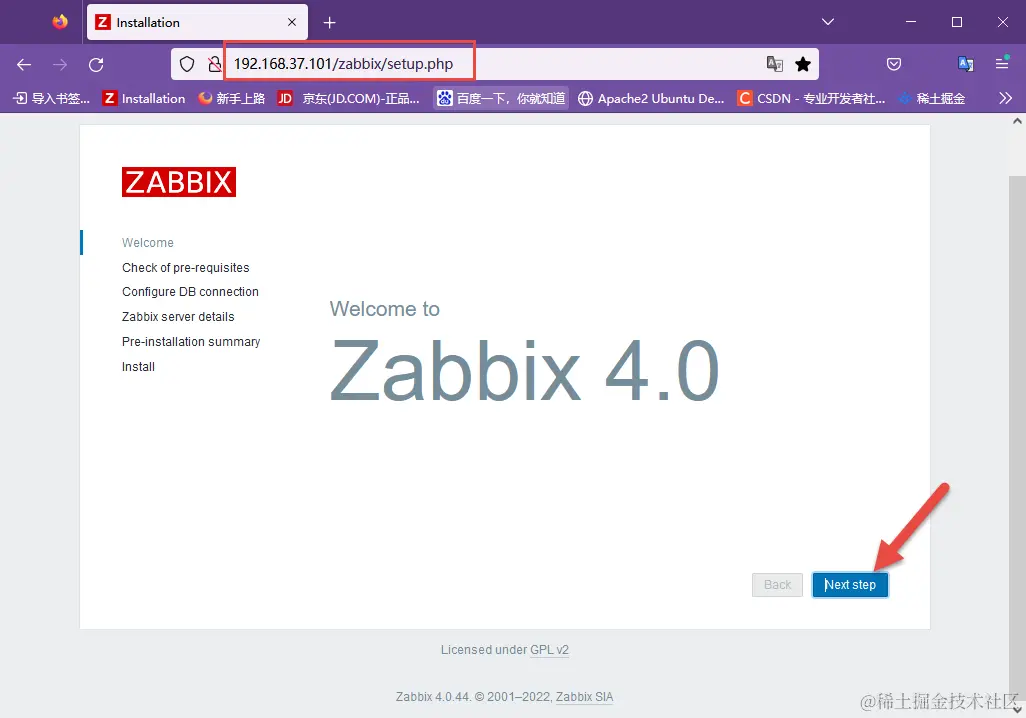Open the Firefox application menu
The height and width of the screenshot is (718, 1026).
coord(1002,63)
